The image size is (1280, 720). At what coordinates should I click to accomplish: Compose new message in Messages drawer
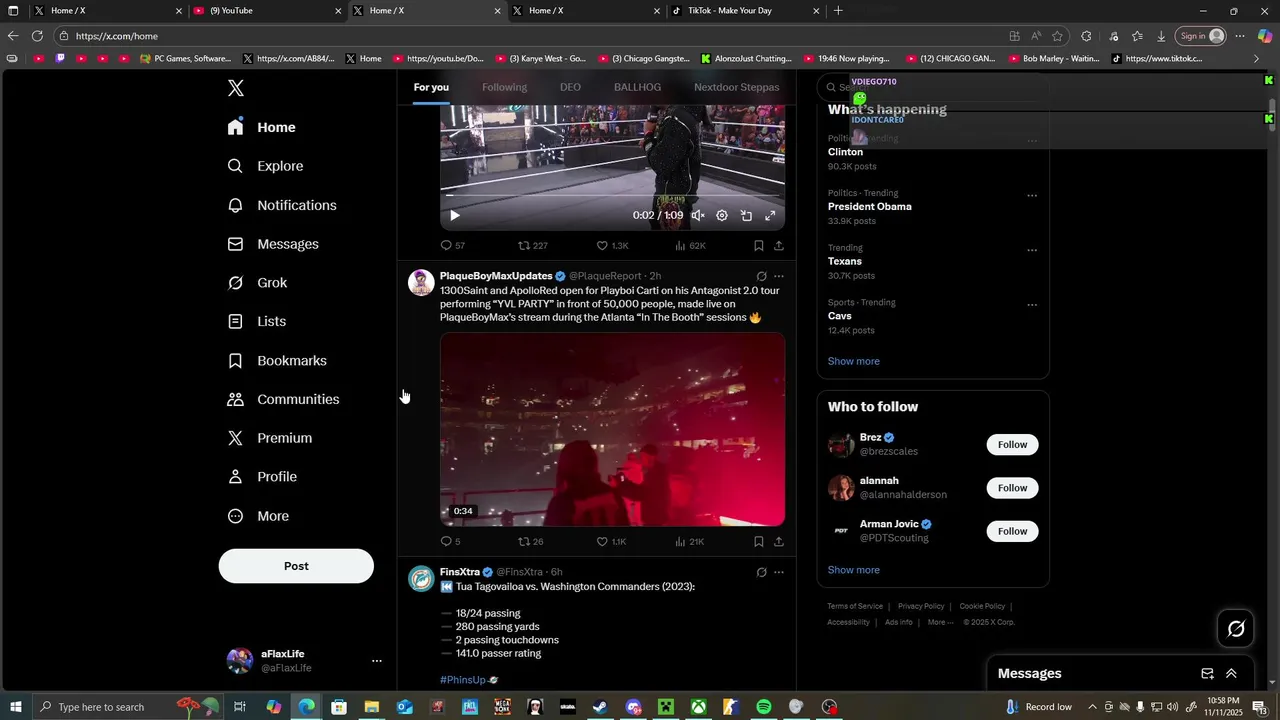pyautogui.click(x=1207, y=674)
